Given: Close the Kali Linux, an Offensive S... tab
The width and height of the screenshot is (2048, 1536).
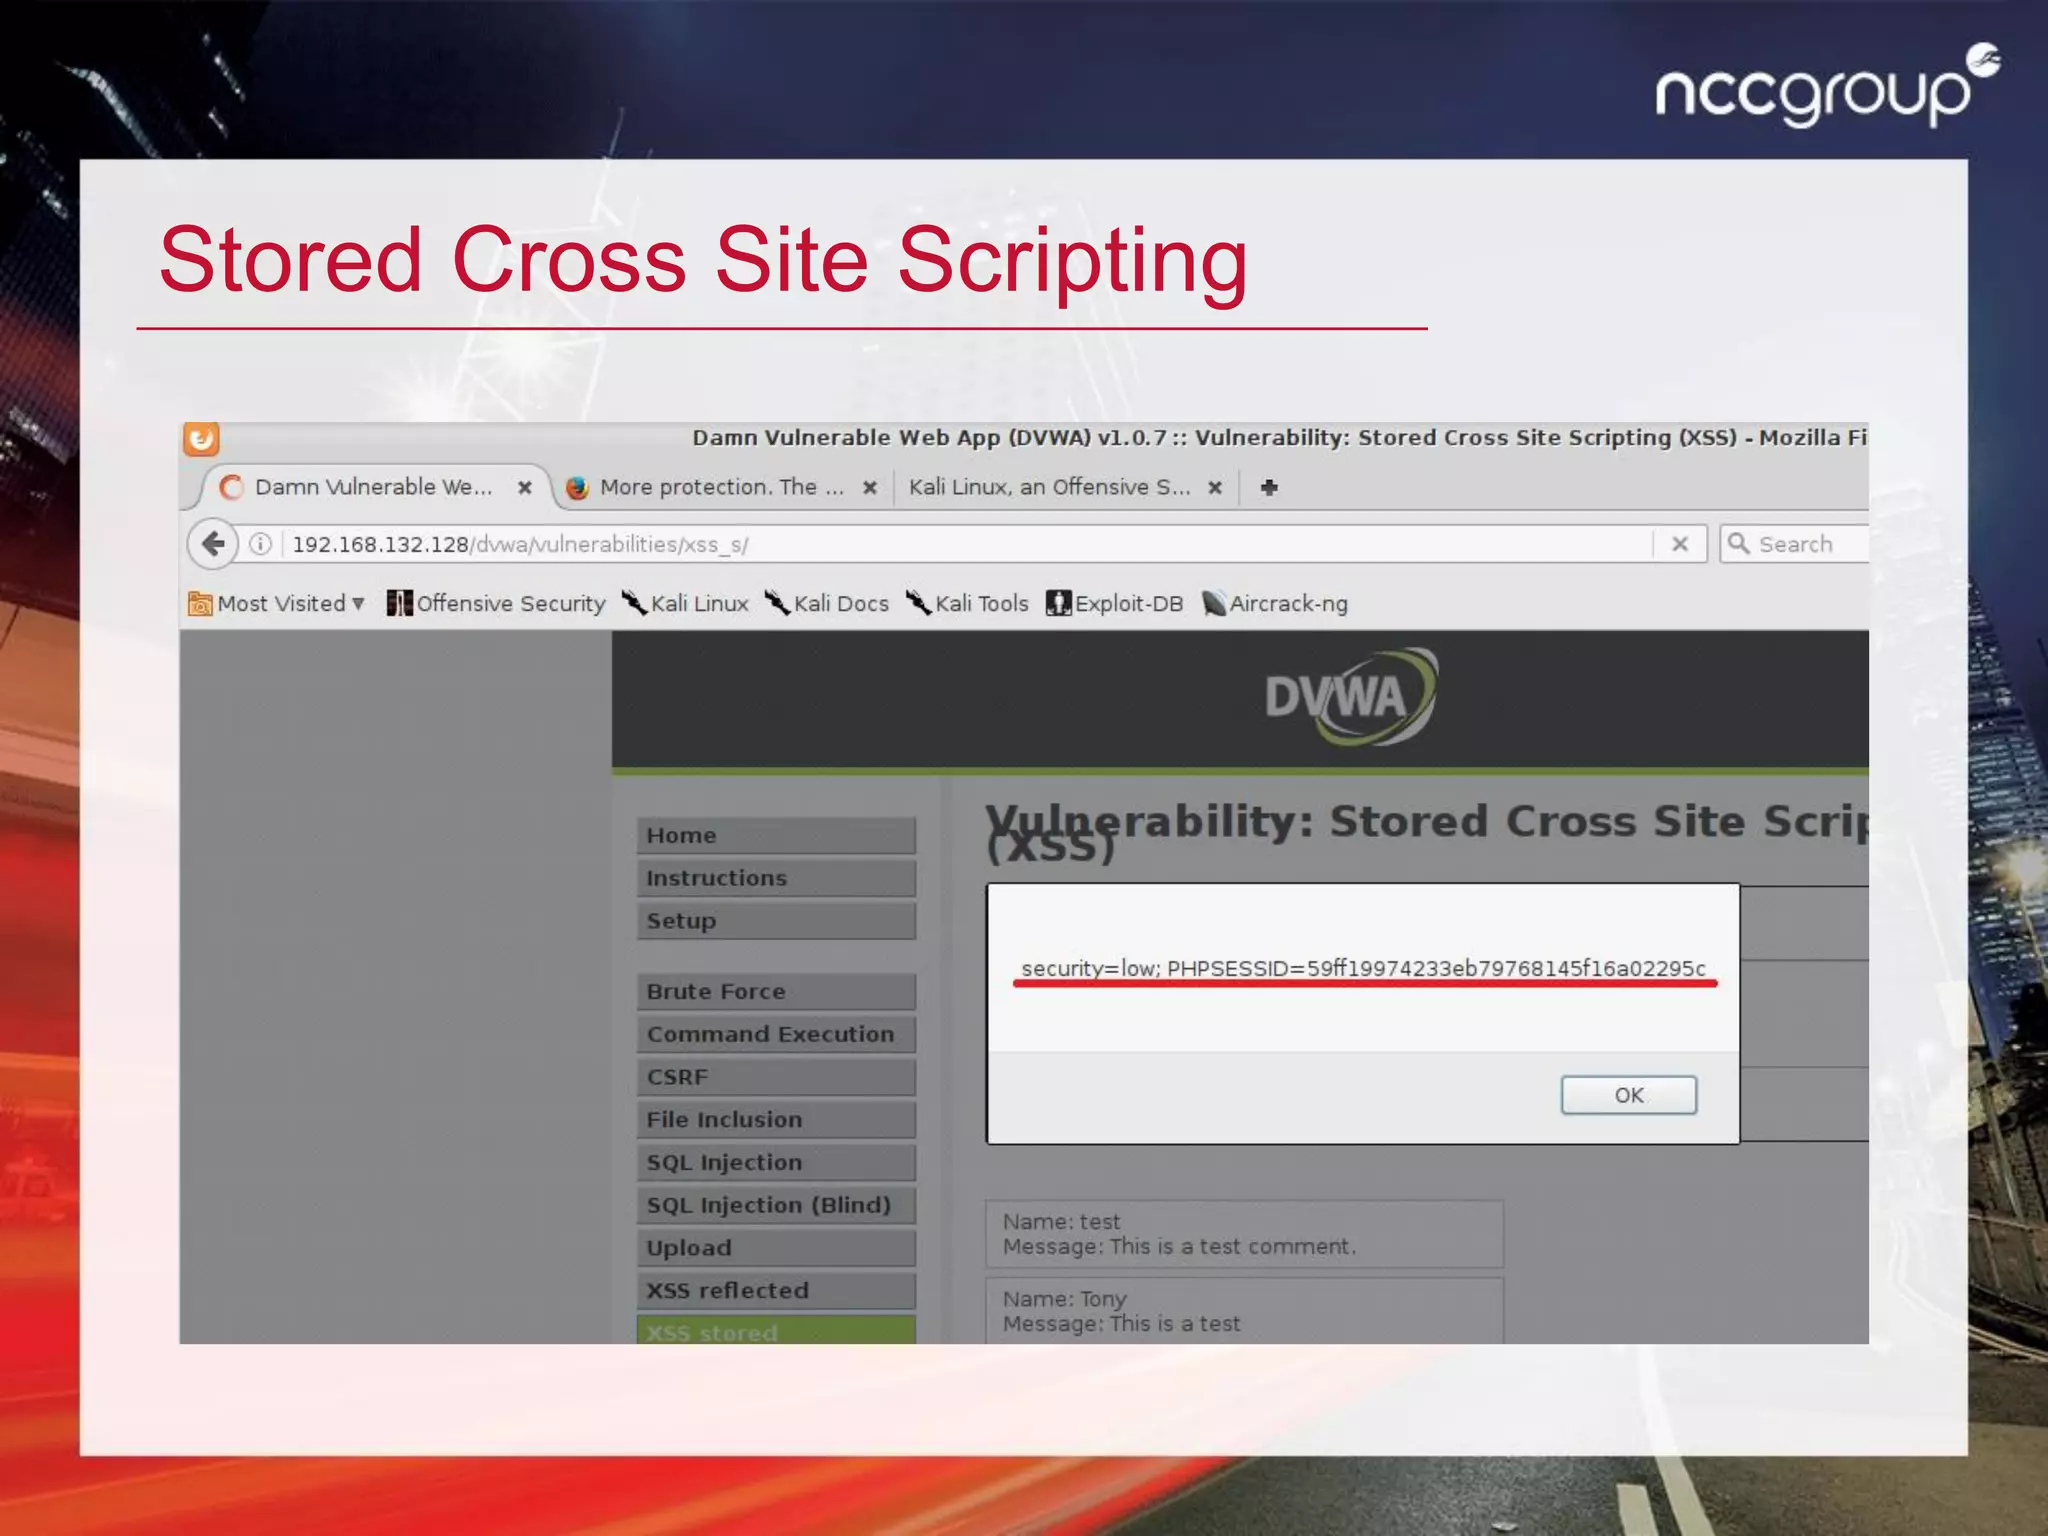Looking at the screenshot, I should [1215, 487].
